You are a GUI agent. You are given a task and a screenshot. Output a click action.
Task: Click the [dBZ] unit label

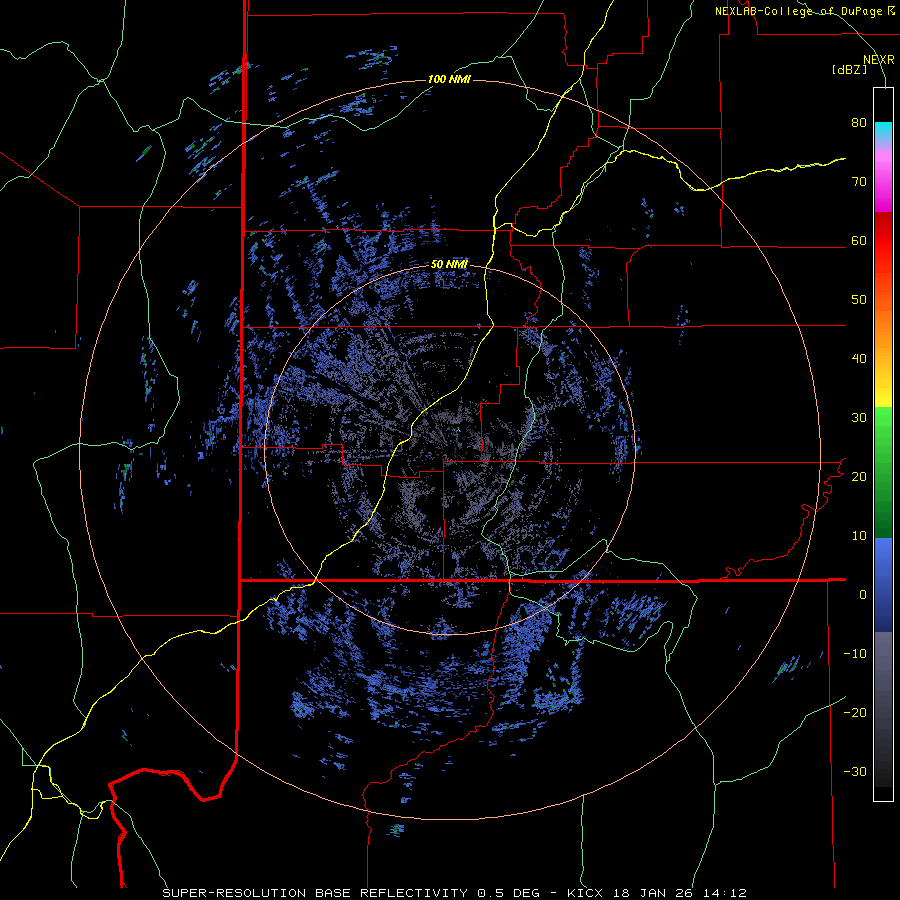coord(849,70)
